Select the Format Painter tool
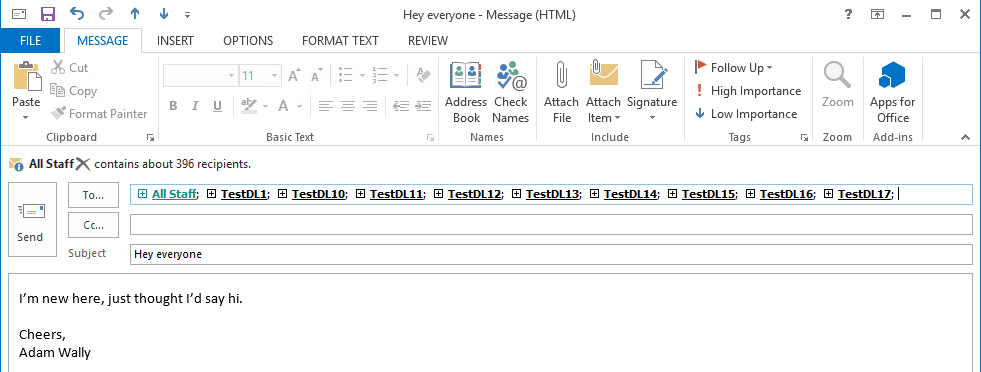The image size is (981, 372). 99,114
